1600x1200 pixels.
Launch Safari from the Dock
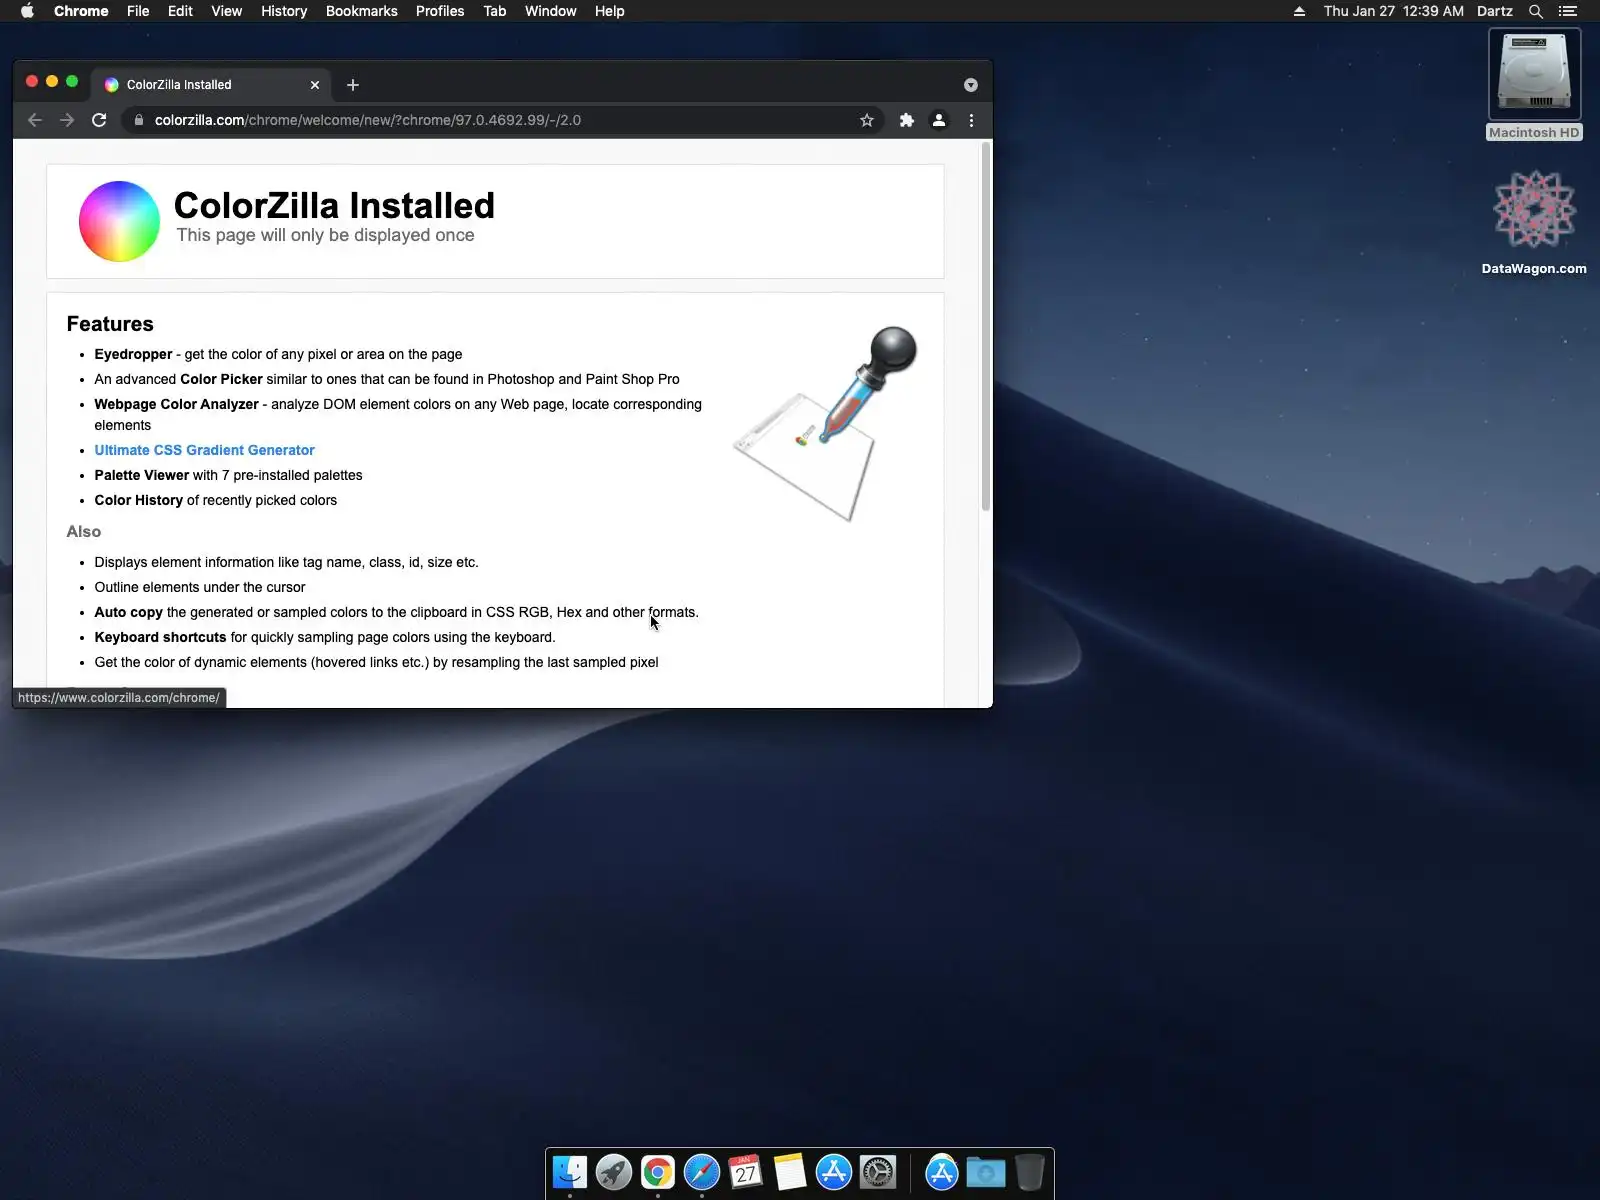702,1172
